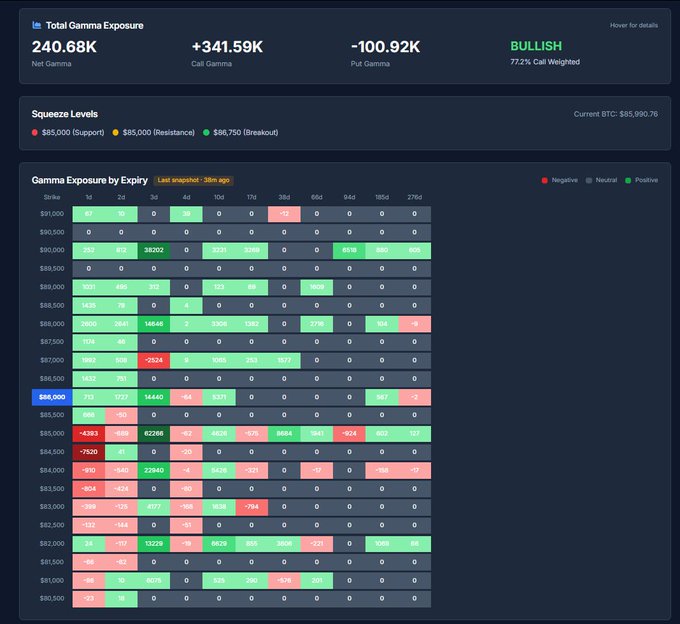Click the 1577 cell in $87,000 row

(284, 360)
